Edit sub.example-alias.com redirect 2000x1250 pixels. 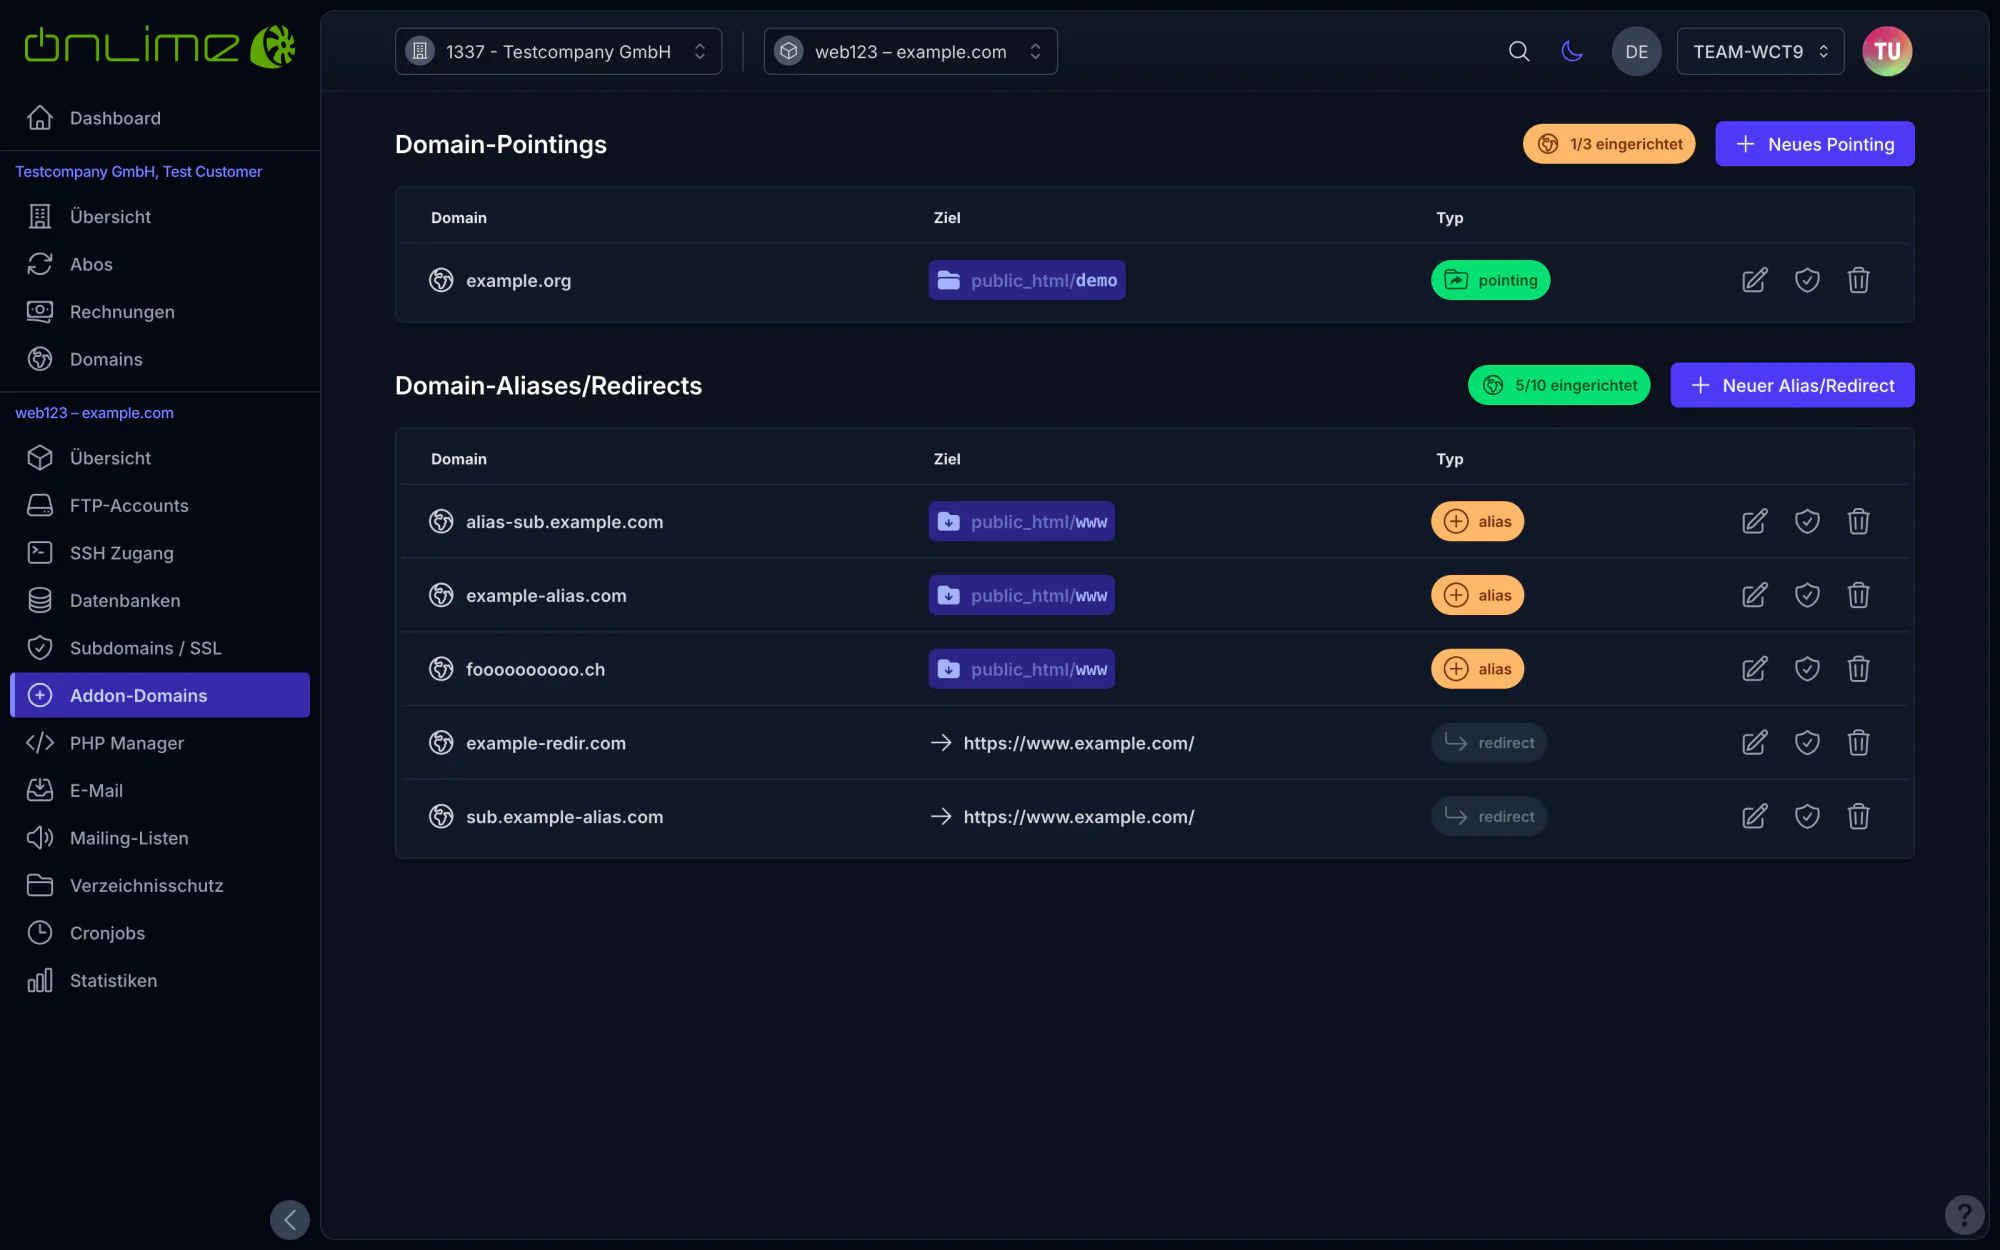click(1755, 817)
